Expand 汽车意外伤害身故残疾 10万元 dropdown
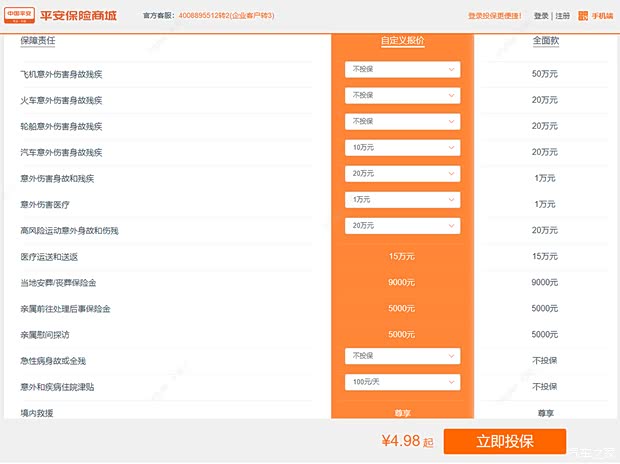The height and width of the screenshot is (464, 620). coord(403,148)
